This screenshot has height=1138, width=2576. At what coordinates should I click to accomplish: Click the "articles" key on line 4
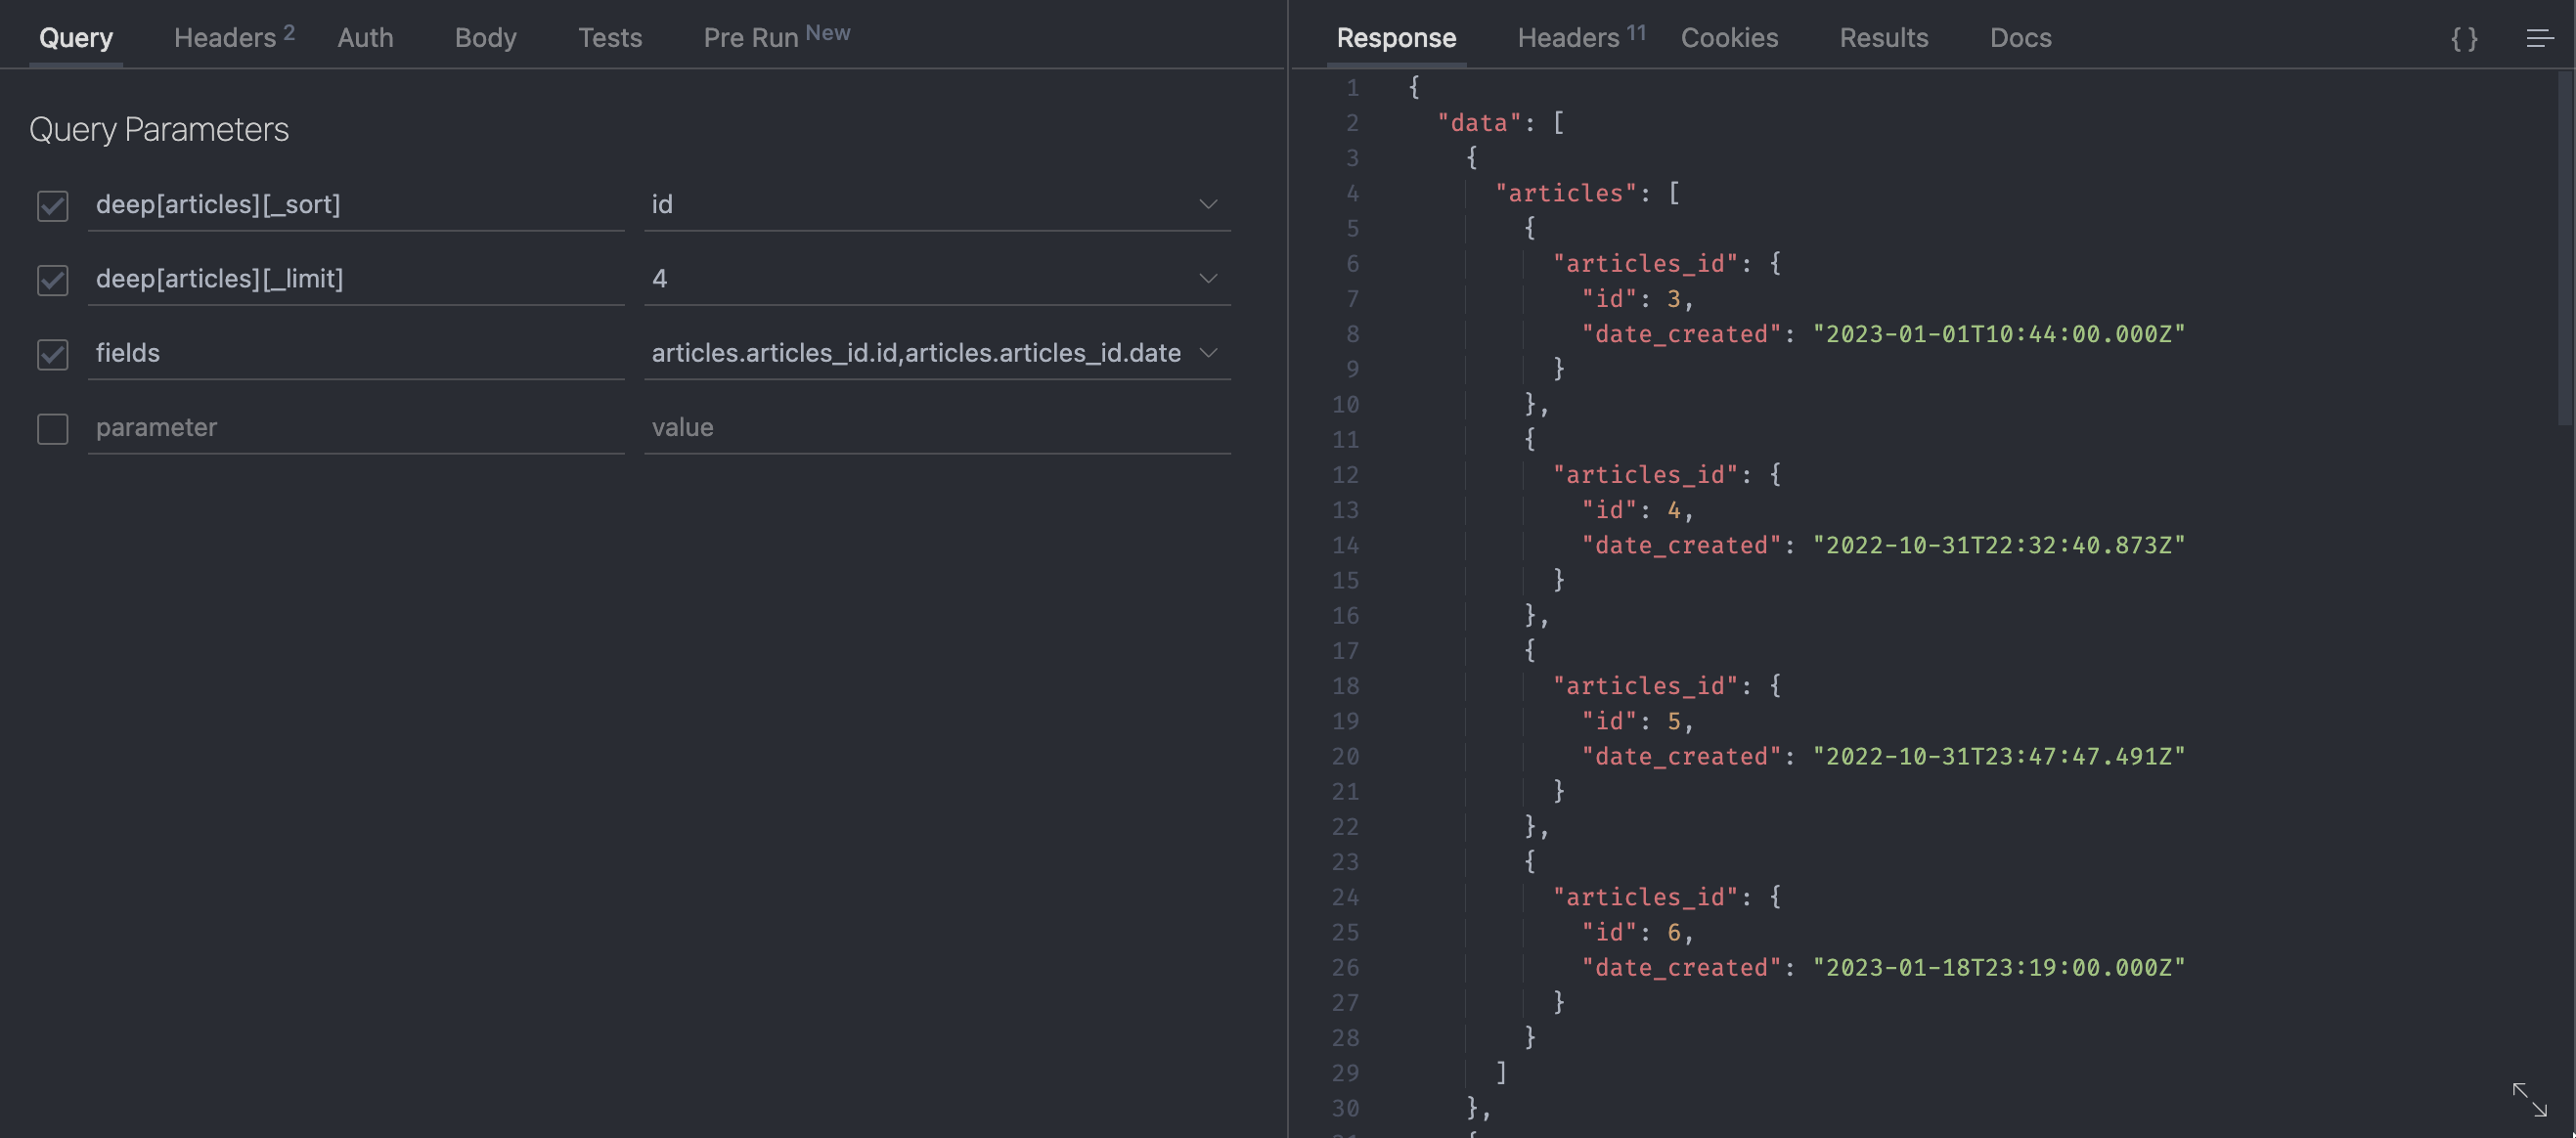[x=1565, y=193]
